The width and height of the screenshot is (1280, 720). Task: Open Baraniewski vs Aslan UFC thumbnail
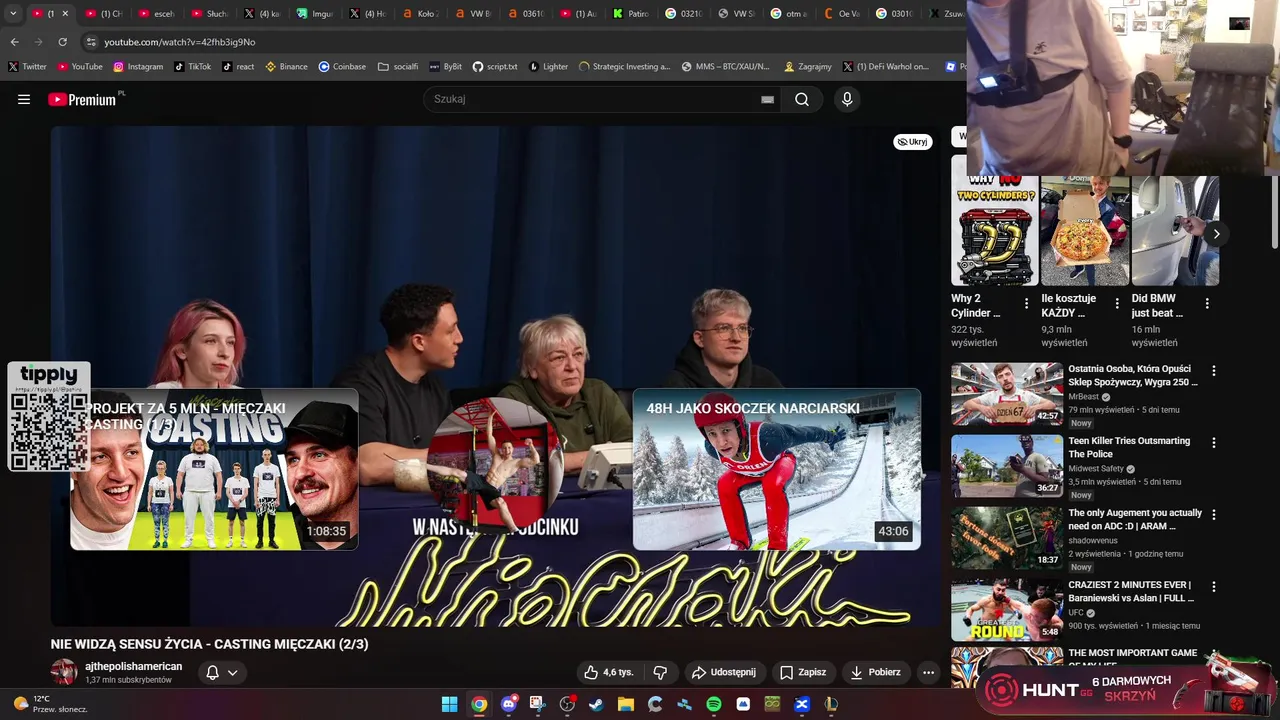point(1007,610)
